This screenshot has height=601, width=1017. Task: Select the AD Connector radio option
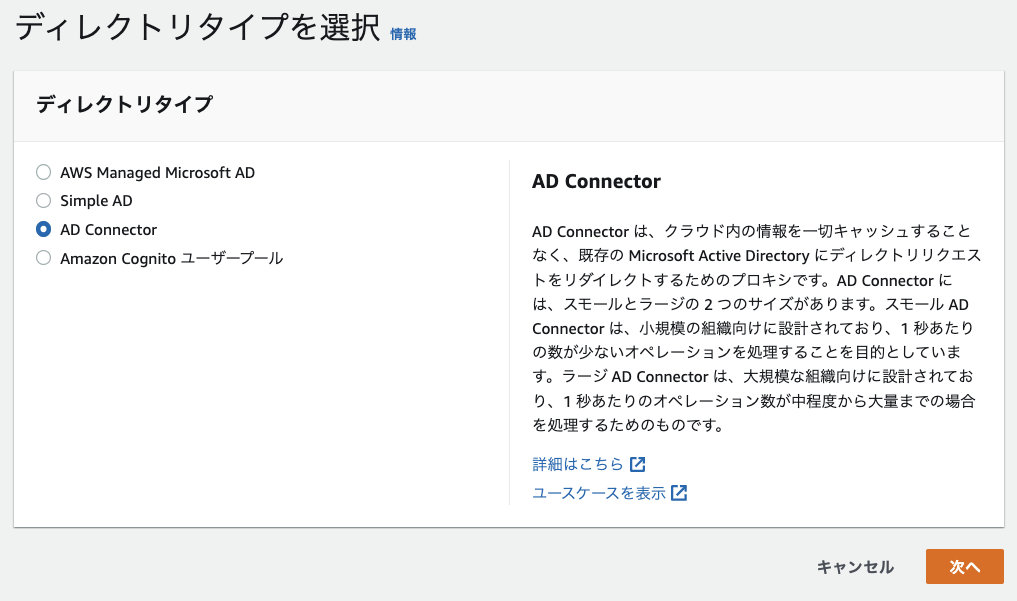[43, 230]
